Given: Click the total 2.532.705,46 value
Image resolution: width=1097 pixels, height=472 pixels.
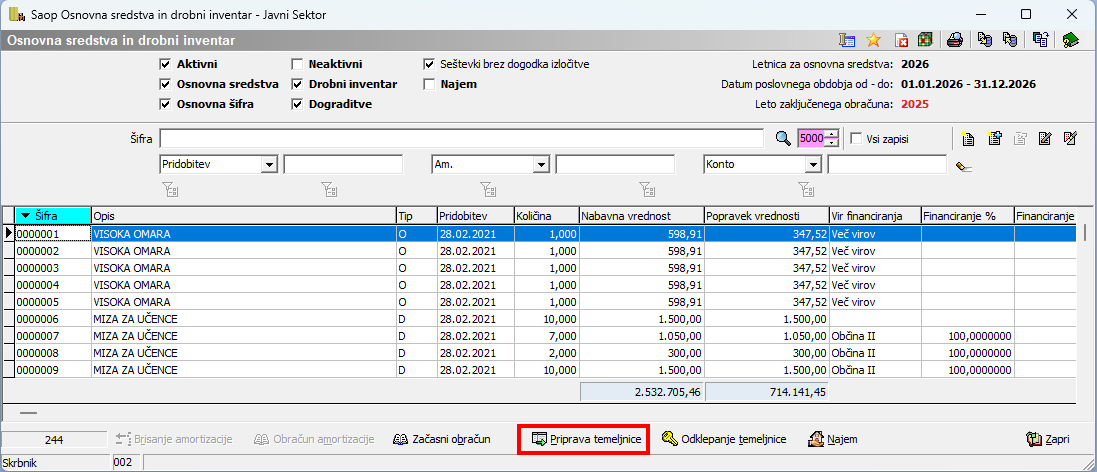Looking at the screenshot, I should tap(642, 392).
